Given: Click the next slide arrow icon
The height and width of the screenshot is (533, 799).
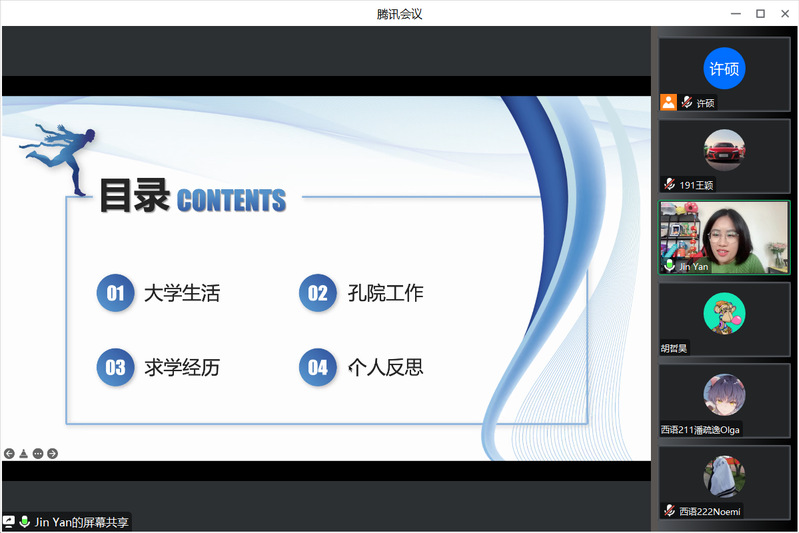Looking at the screenshot, I should [53, 453].
